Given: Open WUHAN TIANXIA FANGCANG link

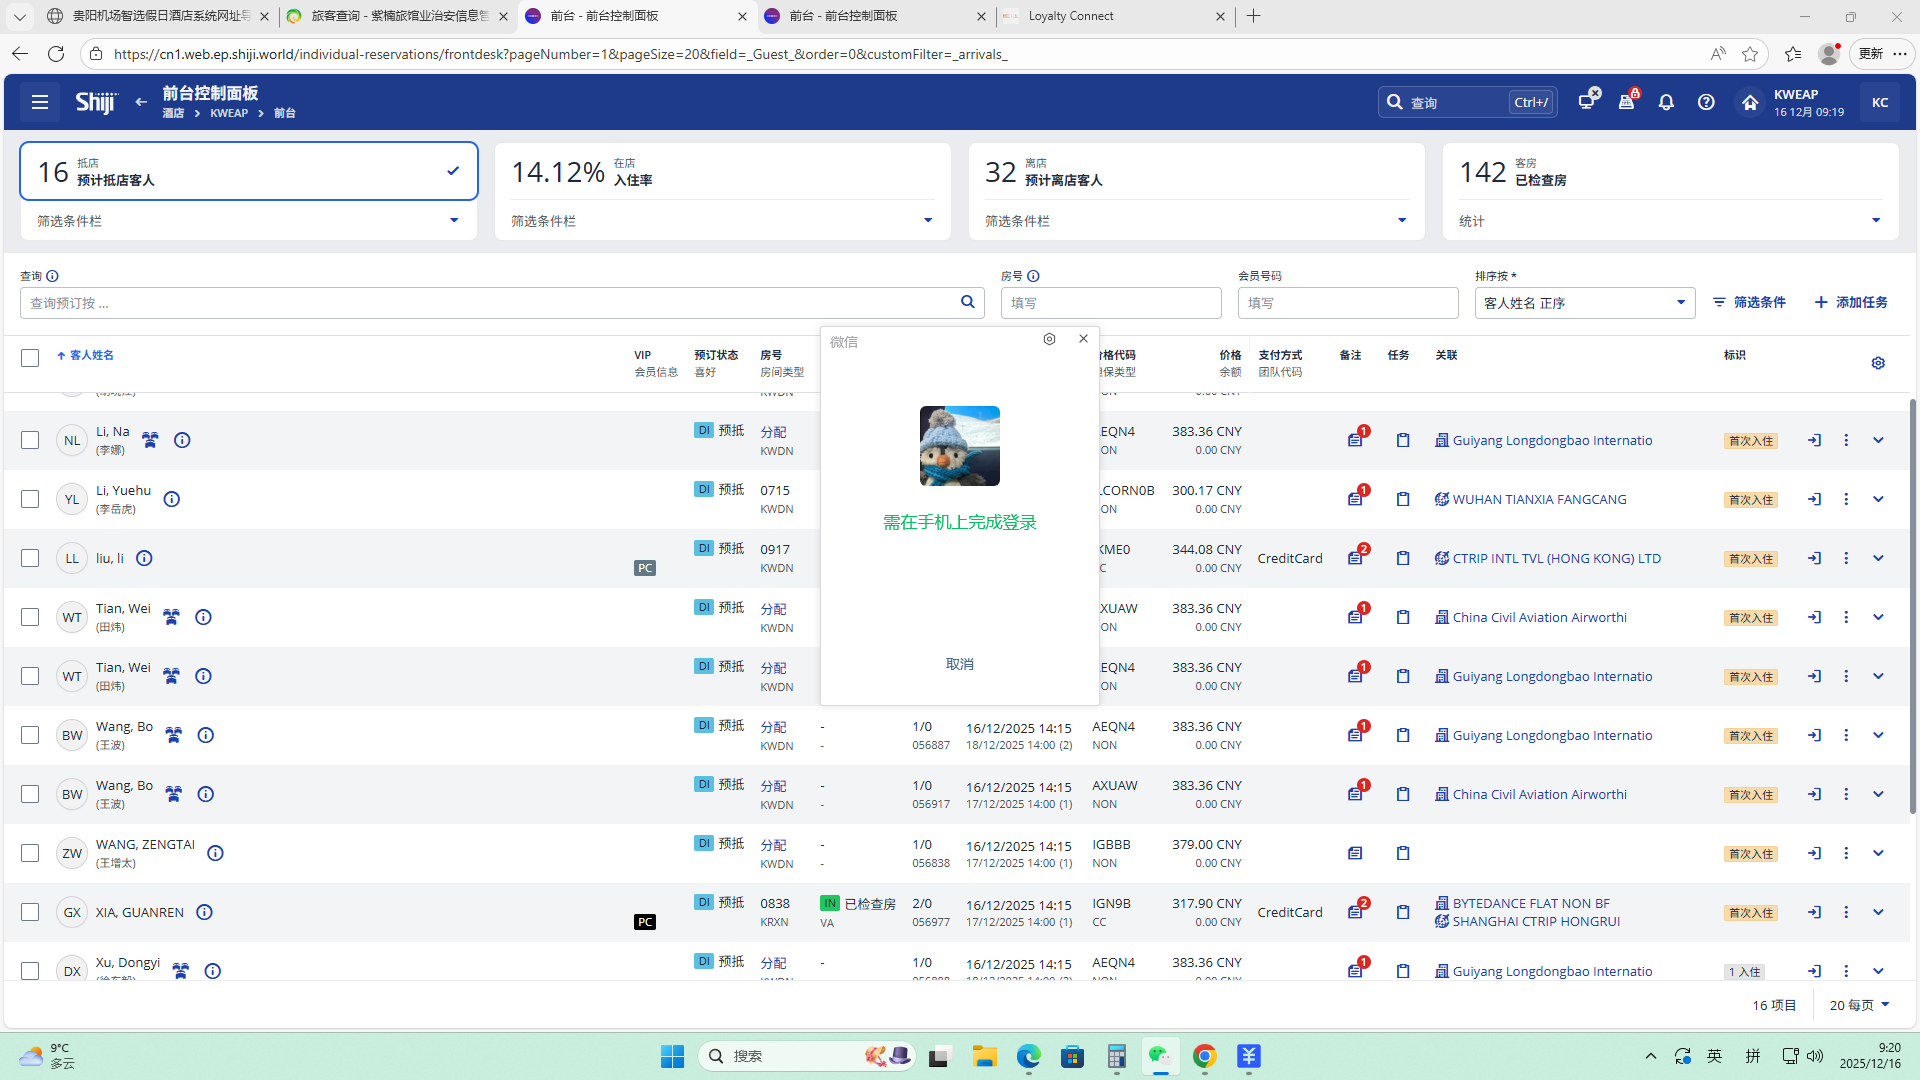Looking at the screenshot, I should 1539,499.
